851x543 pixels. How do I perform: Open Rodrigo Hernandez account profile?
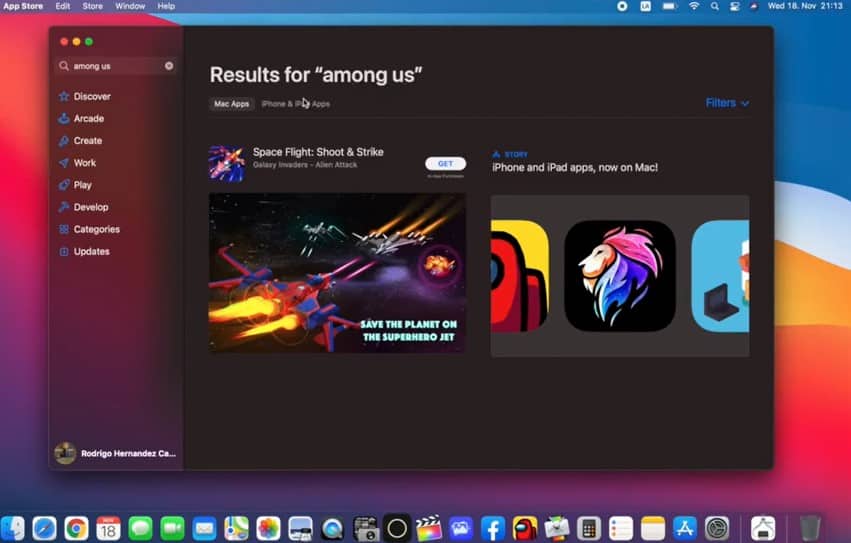click(x=115, y=453)
